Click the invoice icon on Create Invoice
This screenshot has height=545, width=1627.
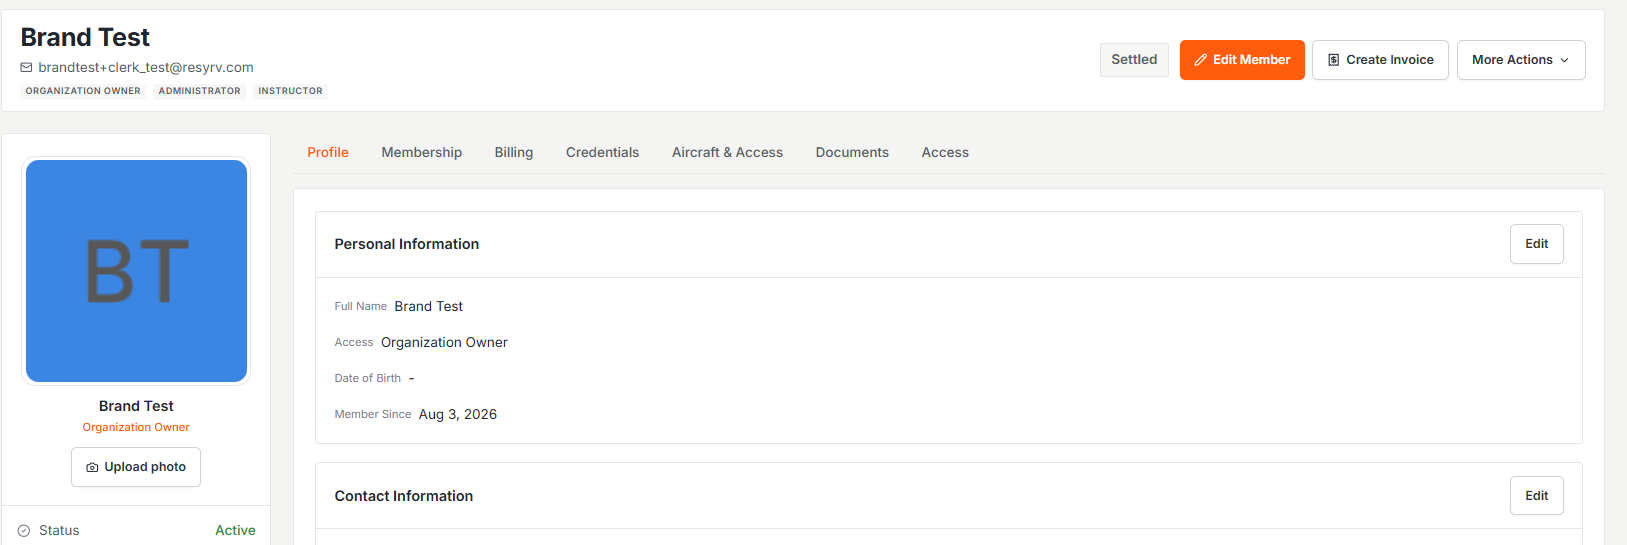[1333, 60]
